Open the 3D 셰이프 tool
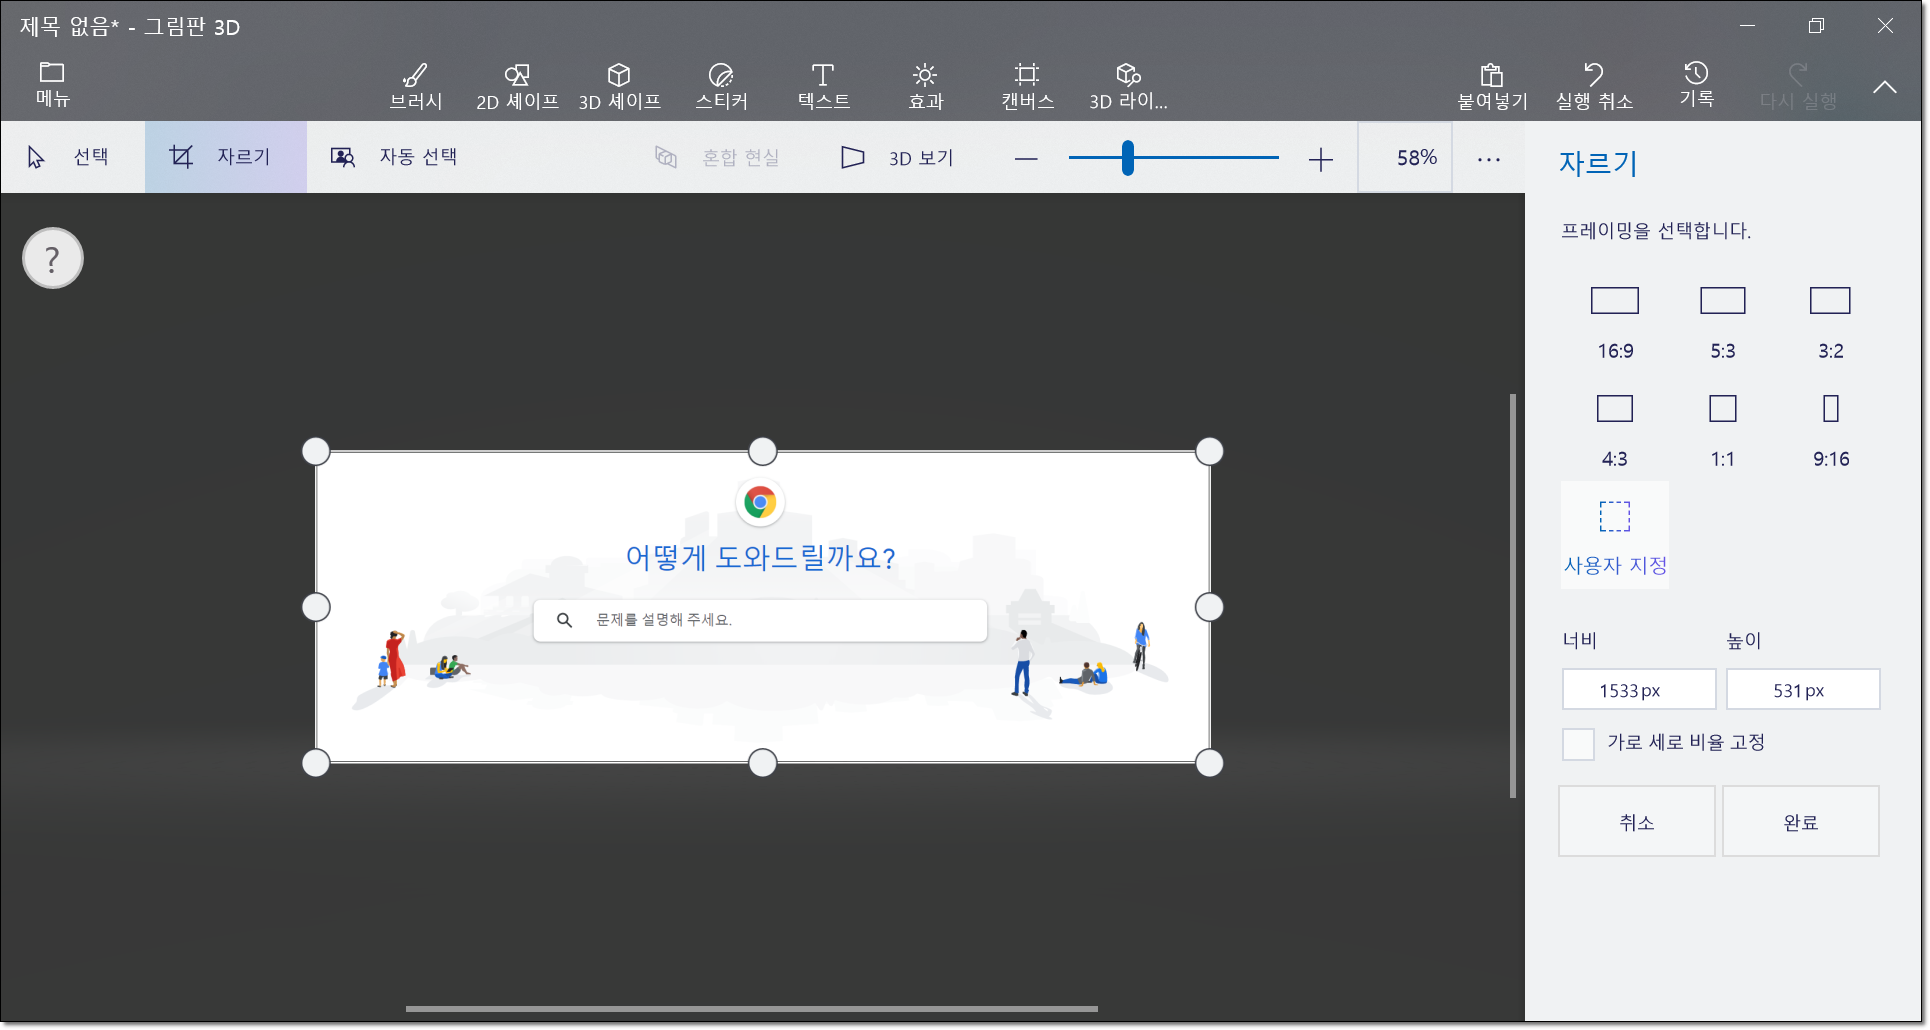The height and width of the screenshot is (1030, 1930). click(619, 86)
